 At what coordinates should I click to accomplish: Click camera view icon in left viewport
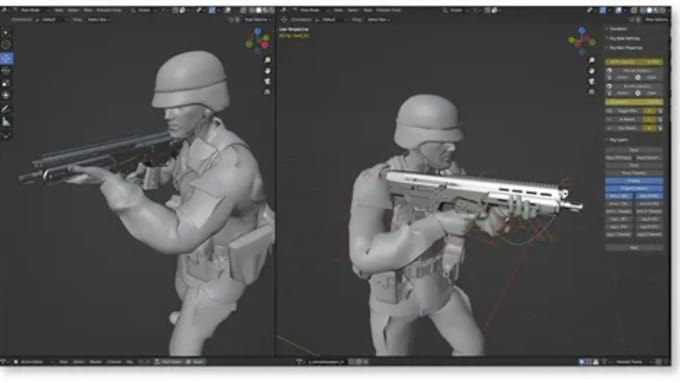coord(268,81)
